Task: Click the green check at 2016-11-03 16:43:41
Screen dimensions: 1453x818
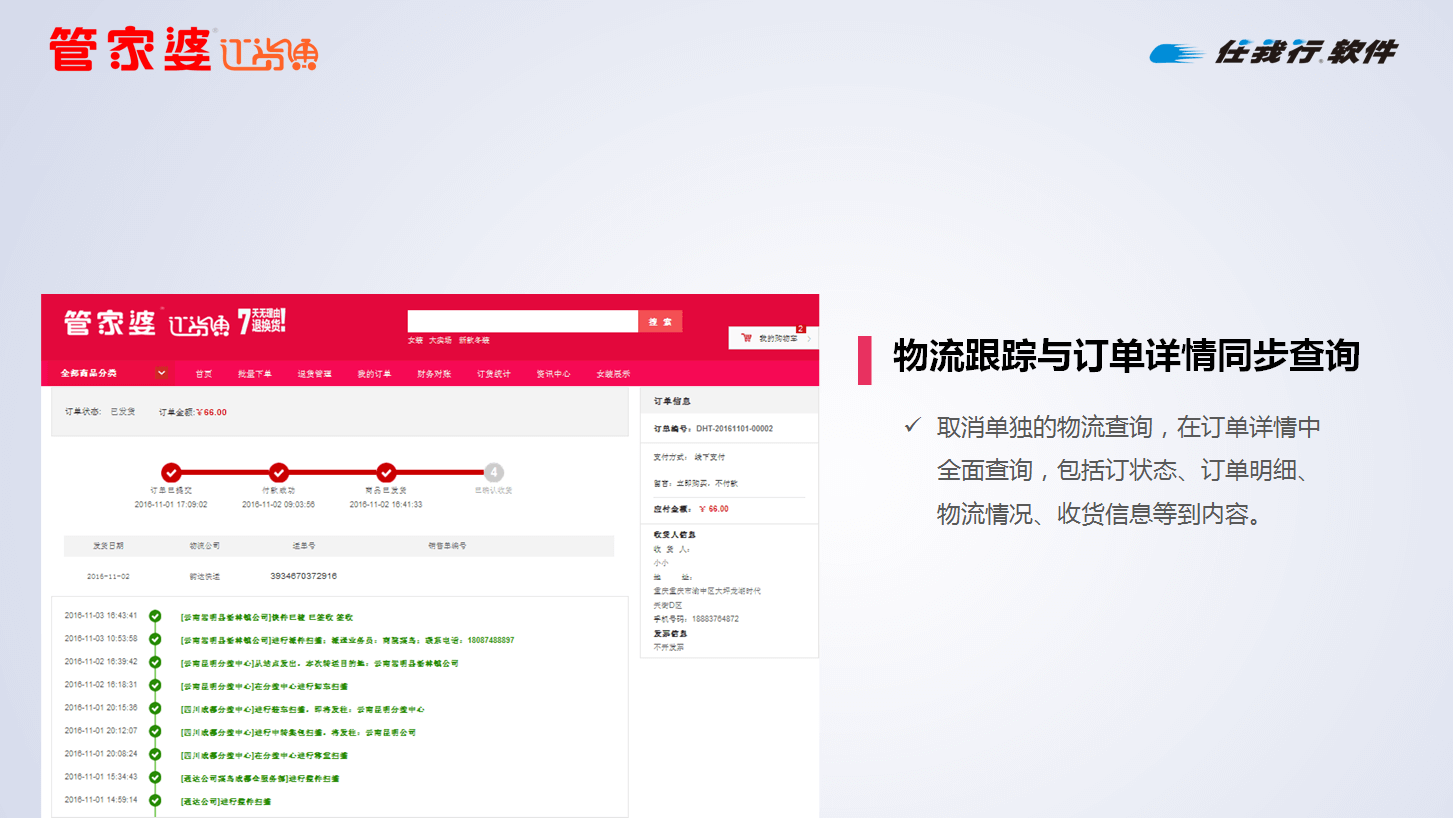Action: (155, 616)
